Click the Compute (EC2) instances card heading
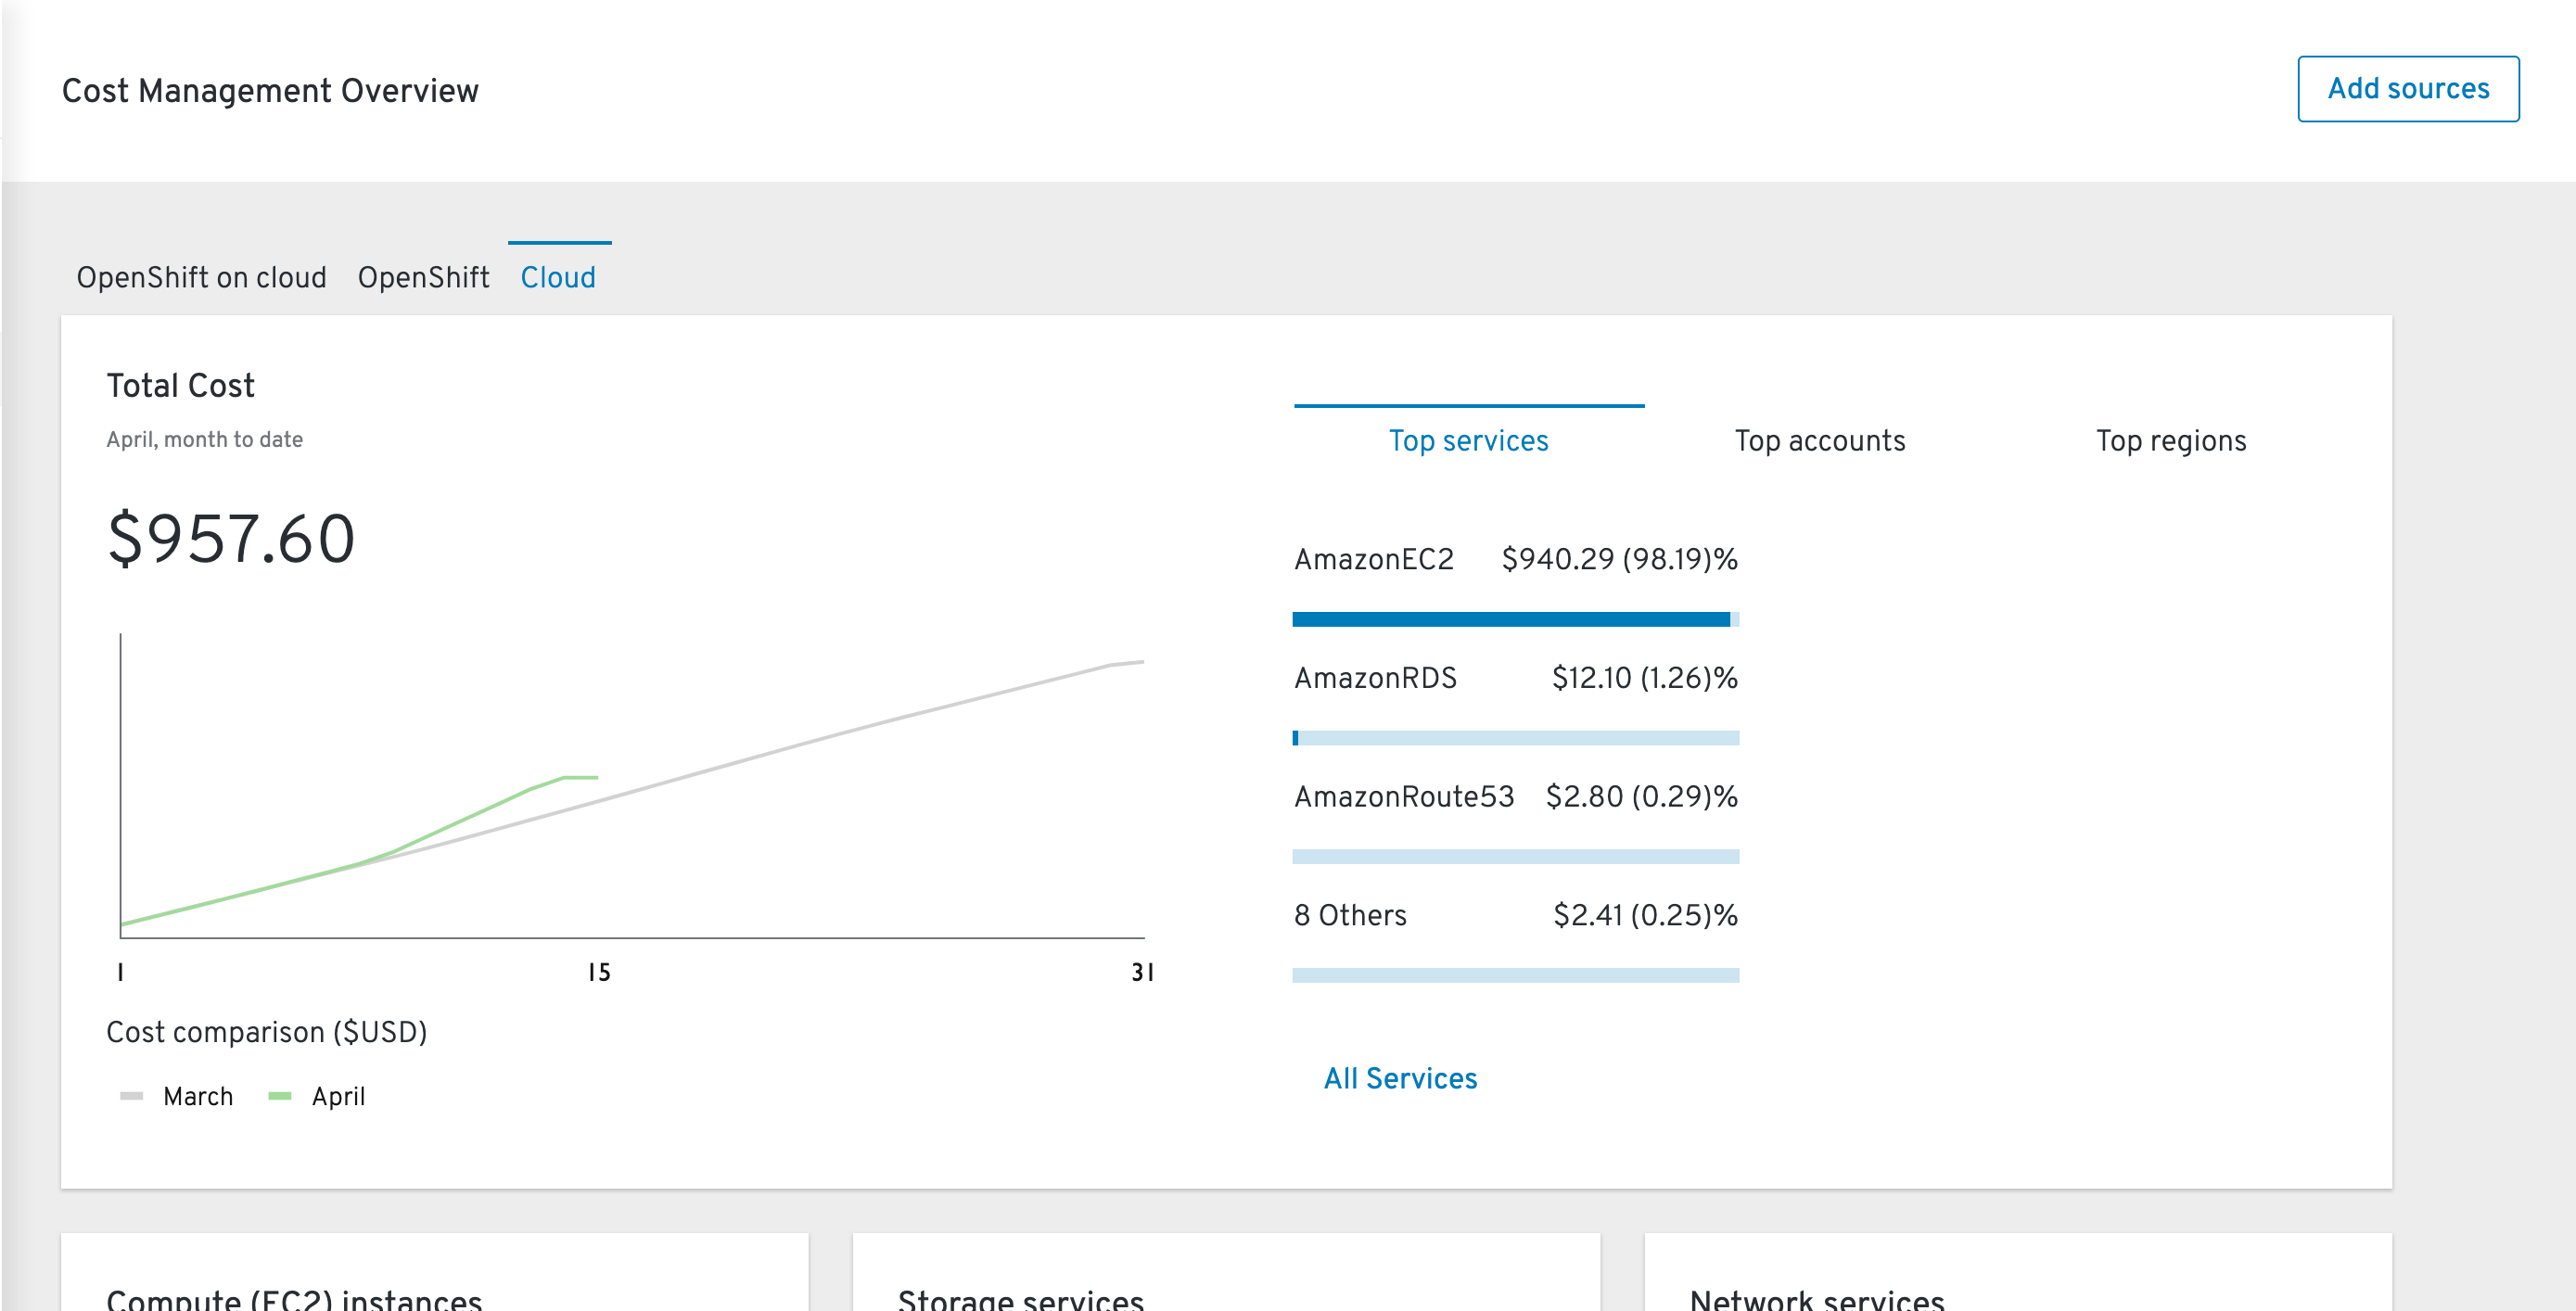 coord(294,1300)
